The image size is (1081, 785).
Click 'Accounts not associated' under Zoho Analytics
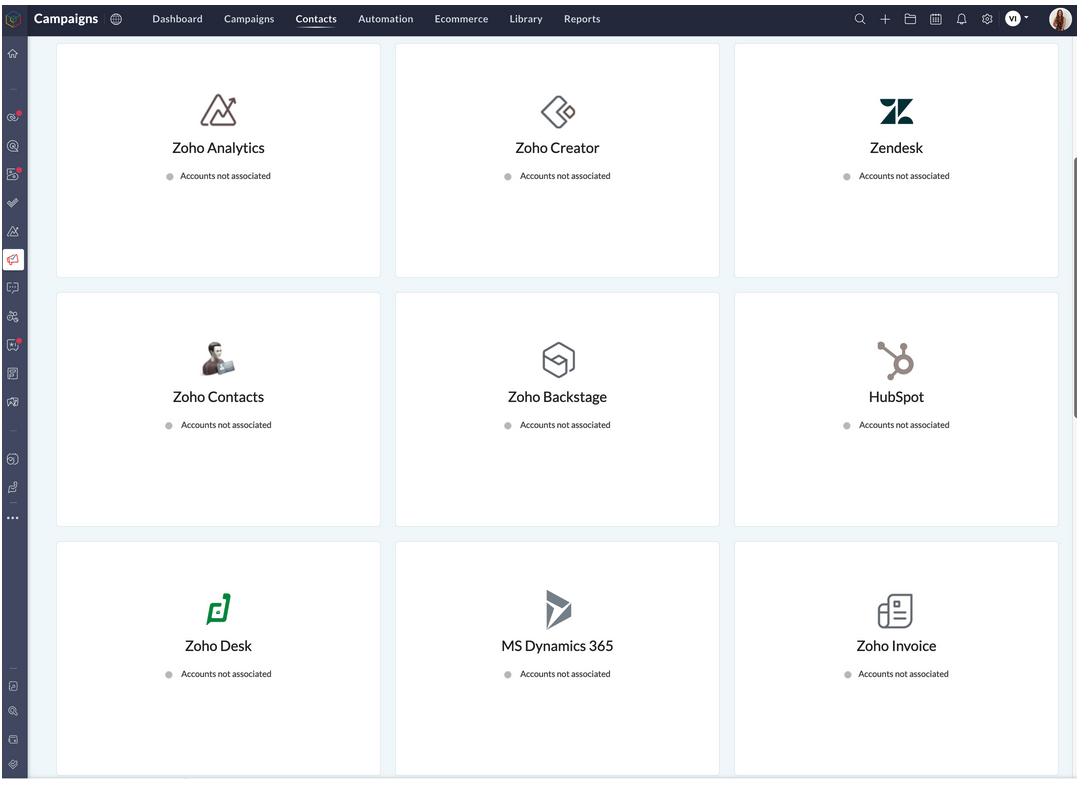point(225,176)
